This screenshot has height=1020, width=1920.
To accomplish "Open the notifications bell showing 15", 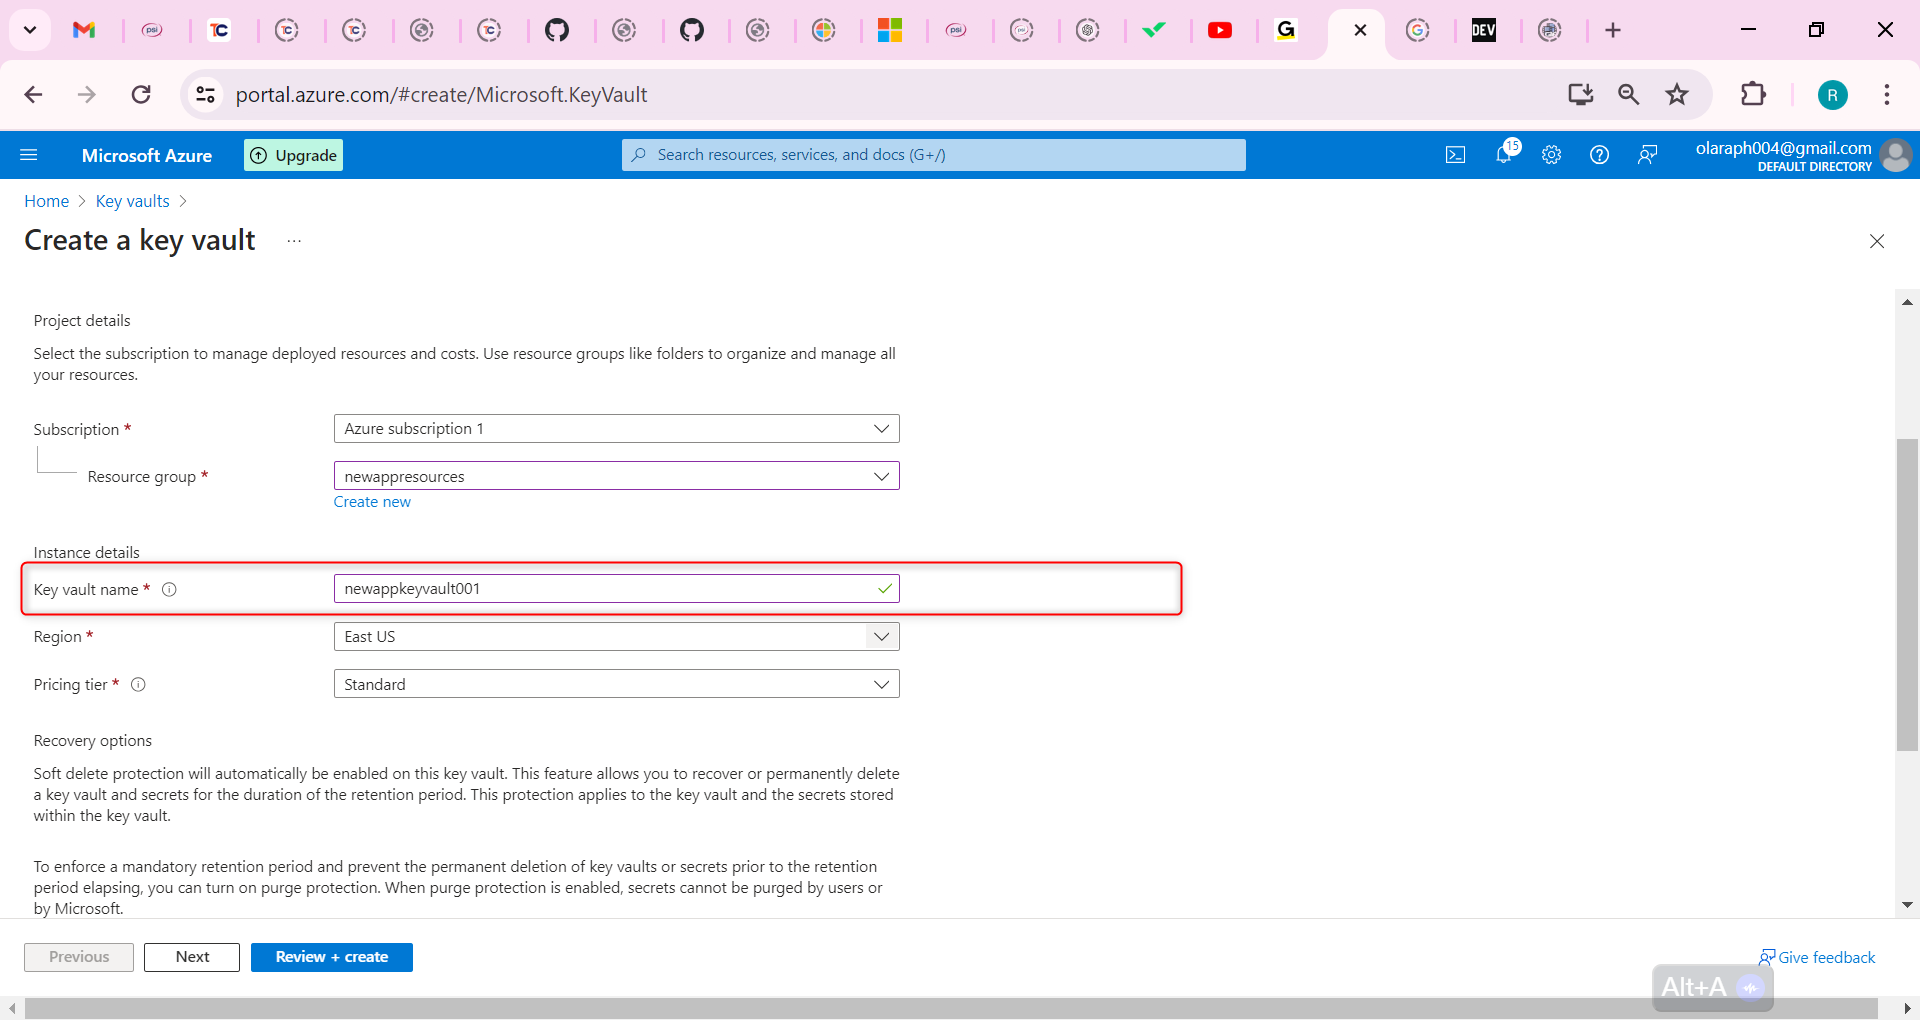I will (1504, 154).
